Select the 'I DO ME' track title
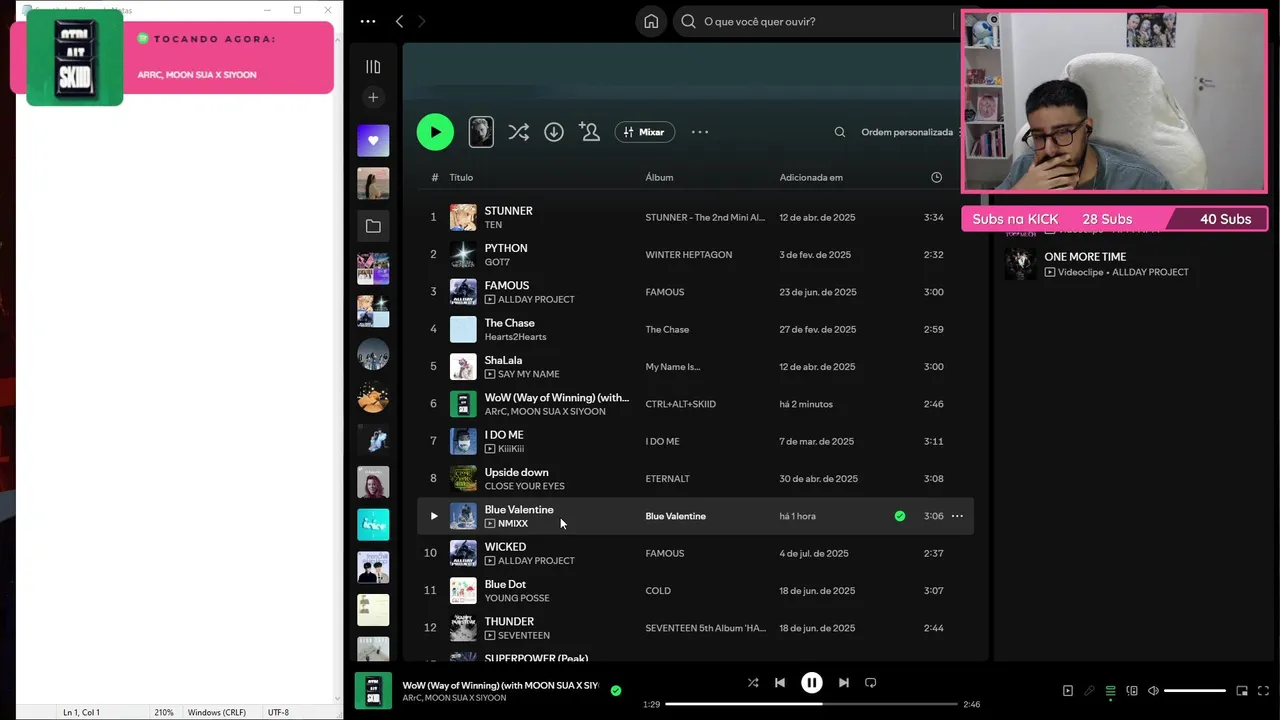The image size is (1280, 720). 504,435
